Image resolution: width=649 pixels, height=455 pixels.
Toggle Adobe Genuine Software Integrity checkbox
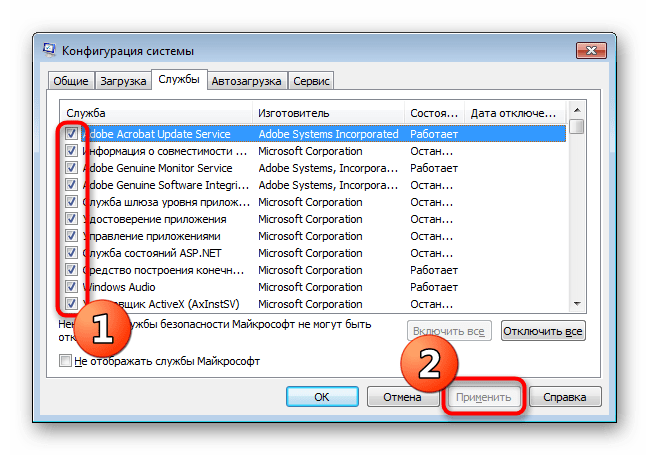pyautogui.click(x=71, y=185)
